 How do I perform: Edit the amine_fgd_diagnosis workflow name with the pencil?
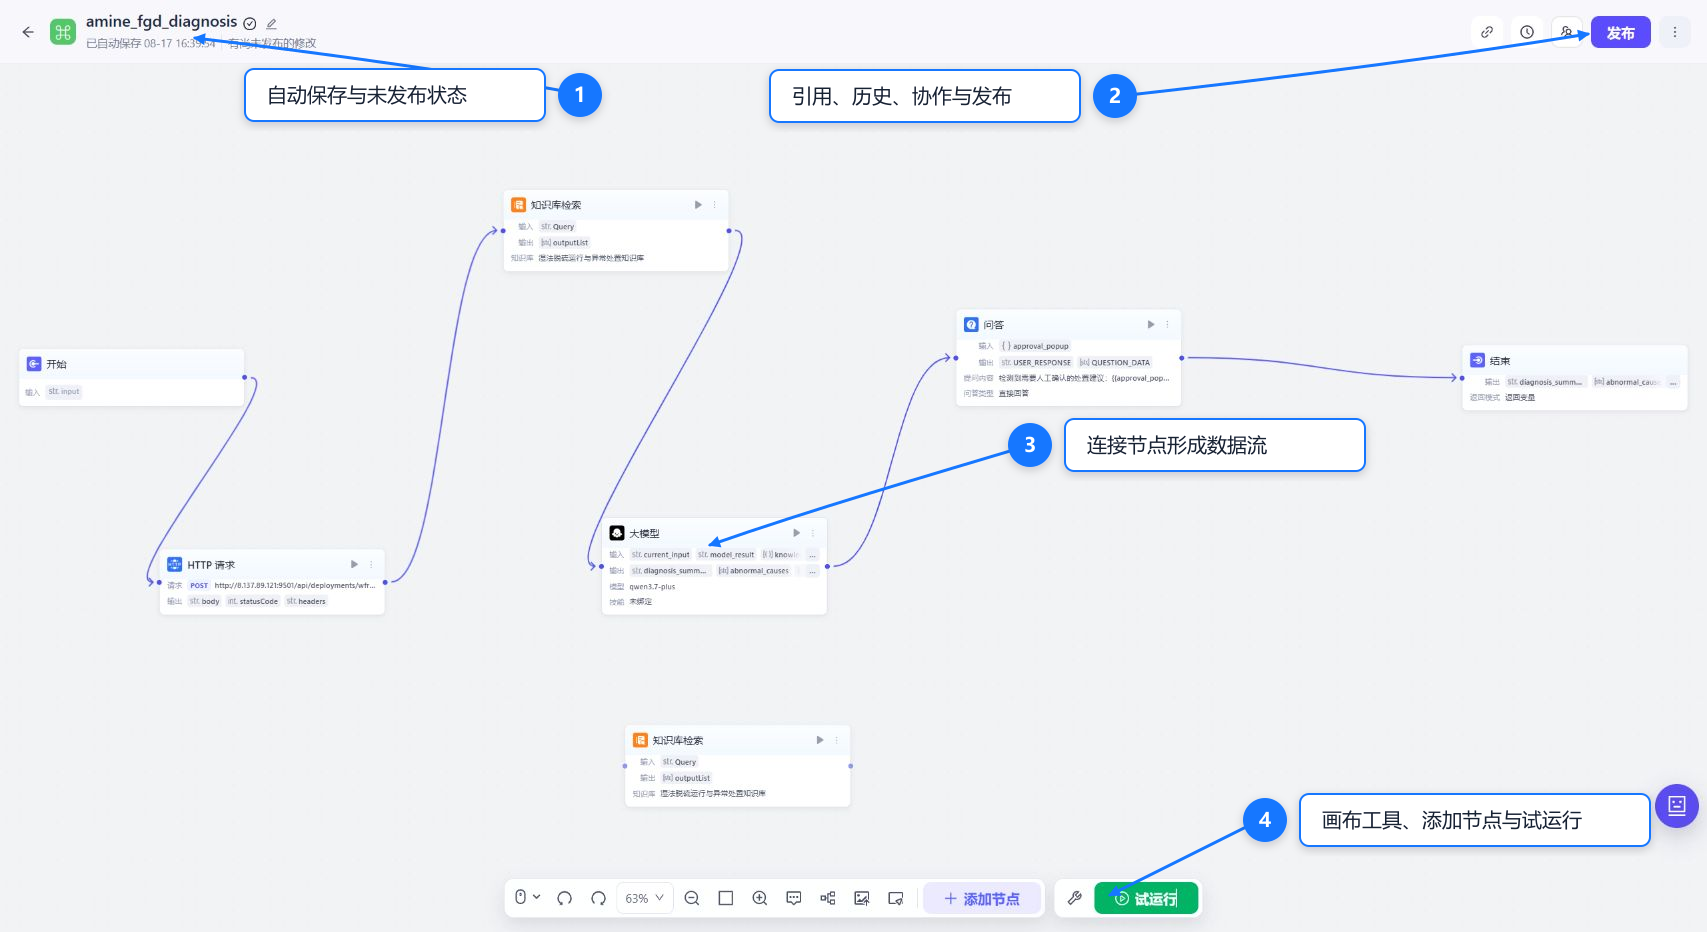click(271, 23)
